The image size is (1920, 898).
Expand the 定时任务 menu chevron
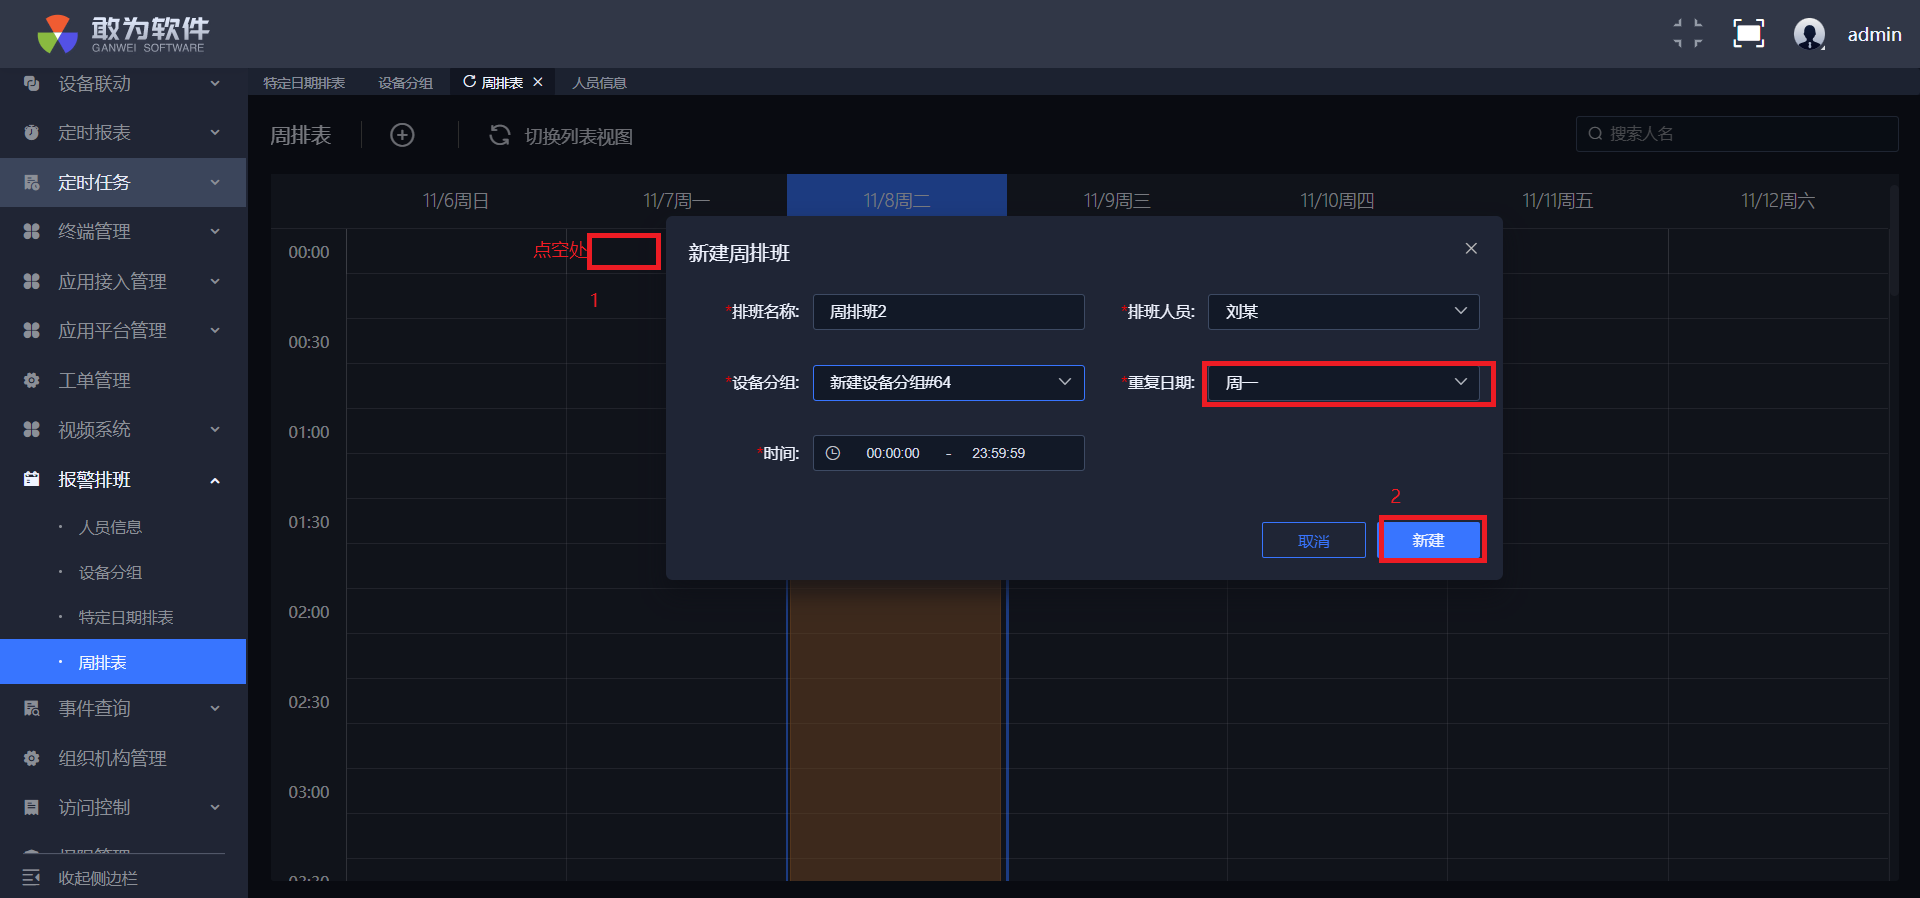215,182
